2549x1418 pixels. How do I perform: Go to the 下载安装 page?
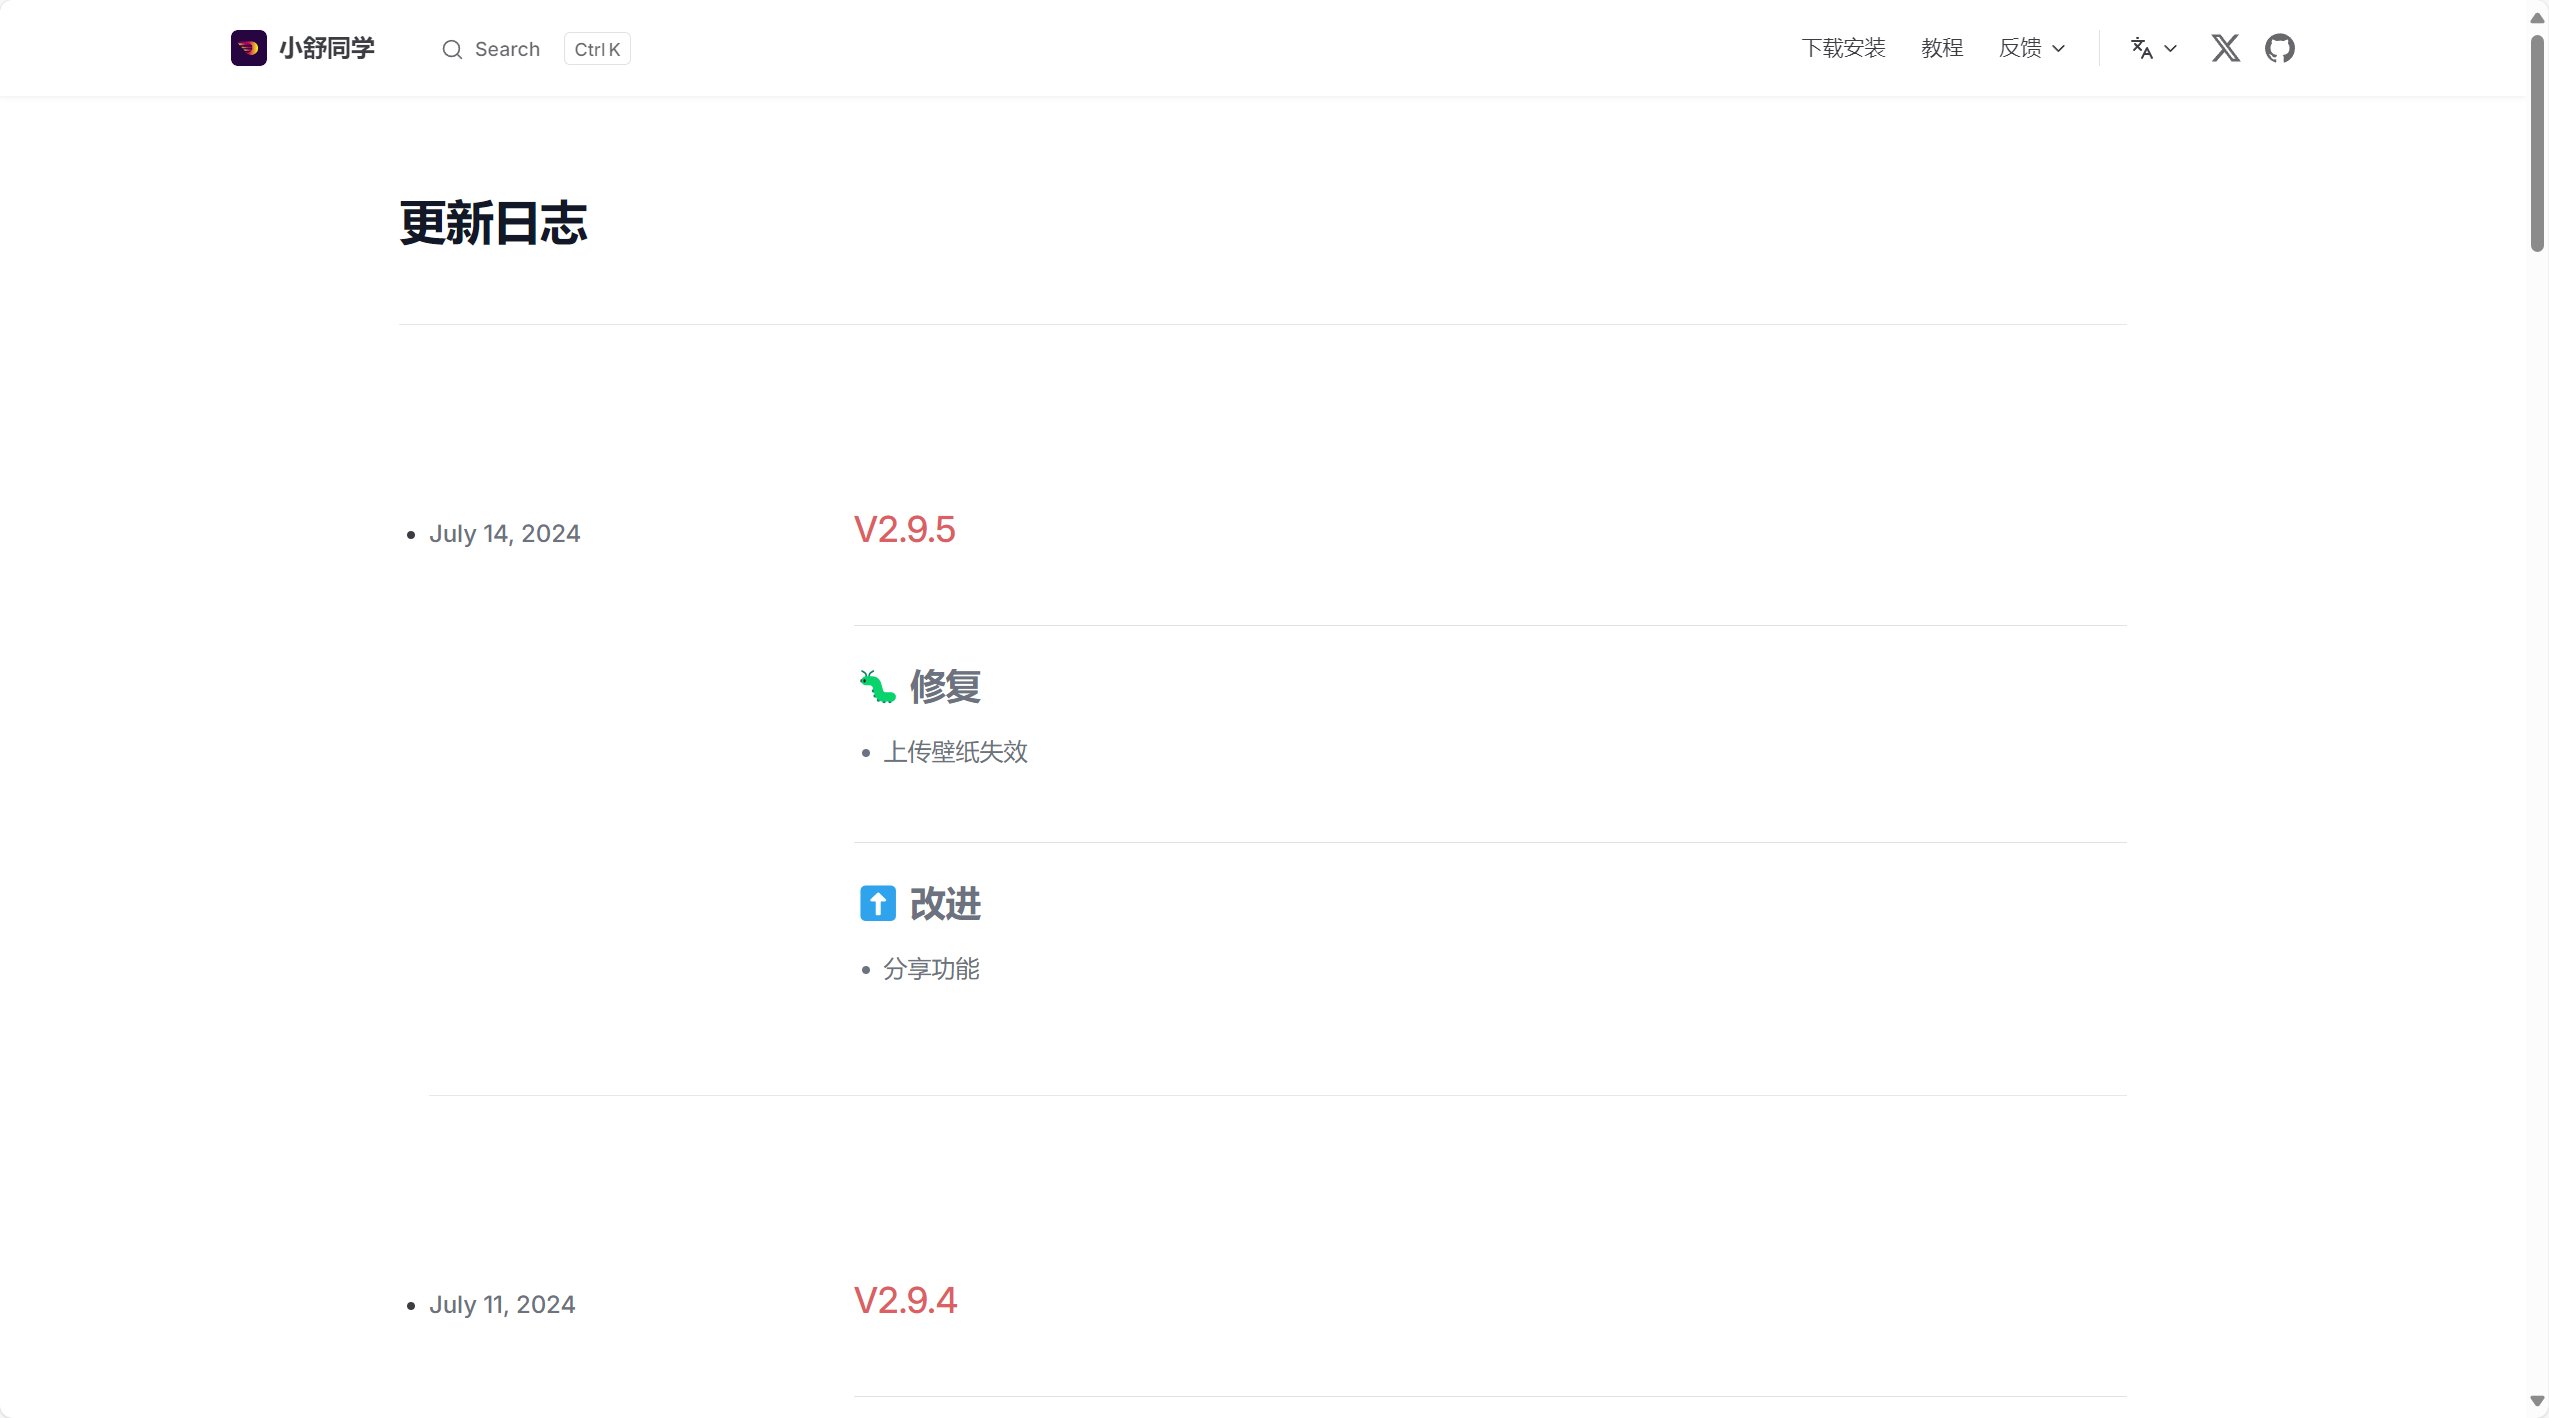[1843, 48]
